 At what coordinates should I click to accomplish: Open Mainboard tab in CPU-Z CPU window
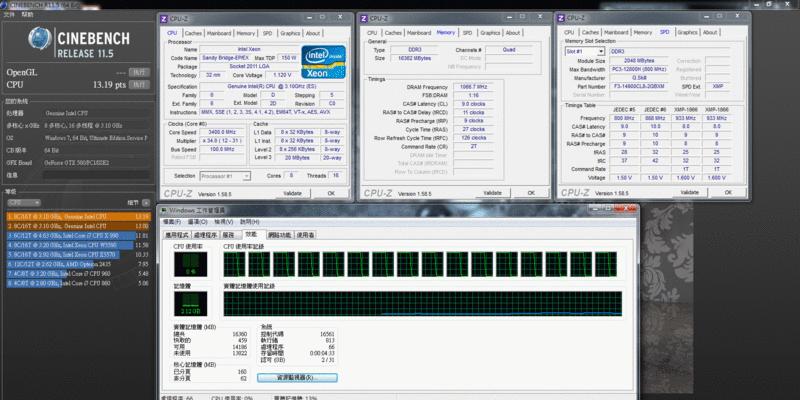pos(219,33)
